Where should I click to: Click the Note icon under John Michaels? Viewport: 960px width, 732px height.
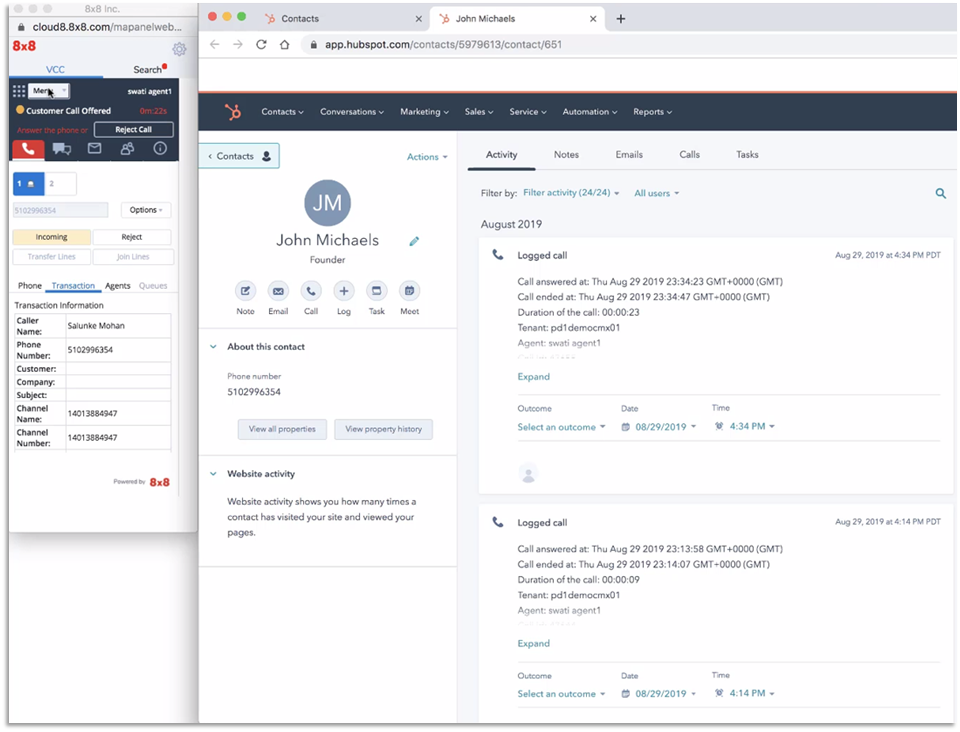[x=246, y=291]
